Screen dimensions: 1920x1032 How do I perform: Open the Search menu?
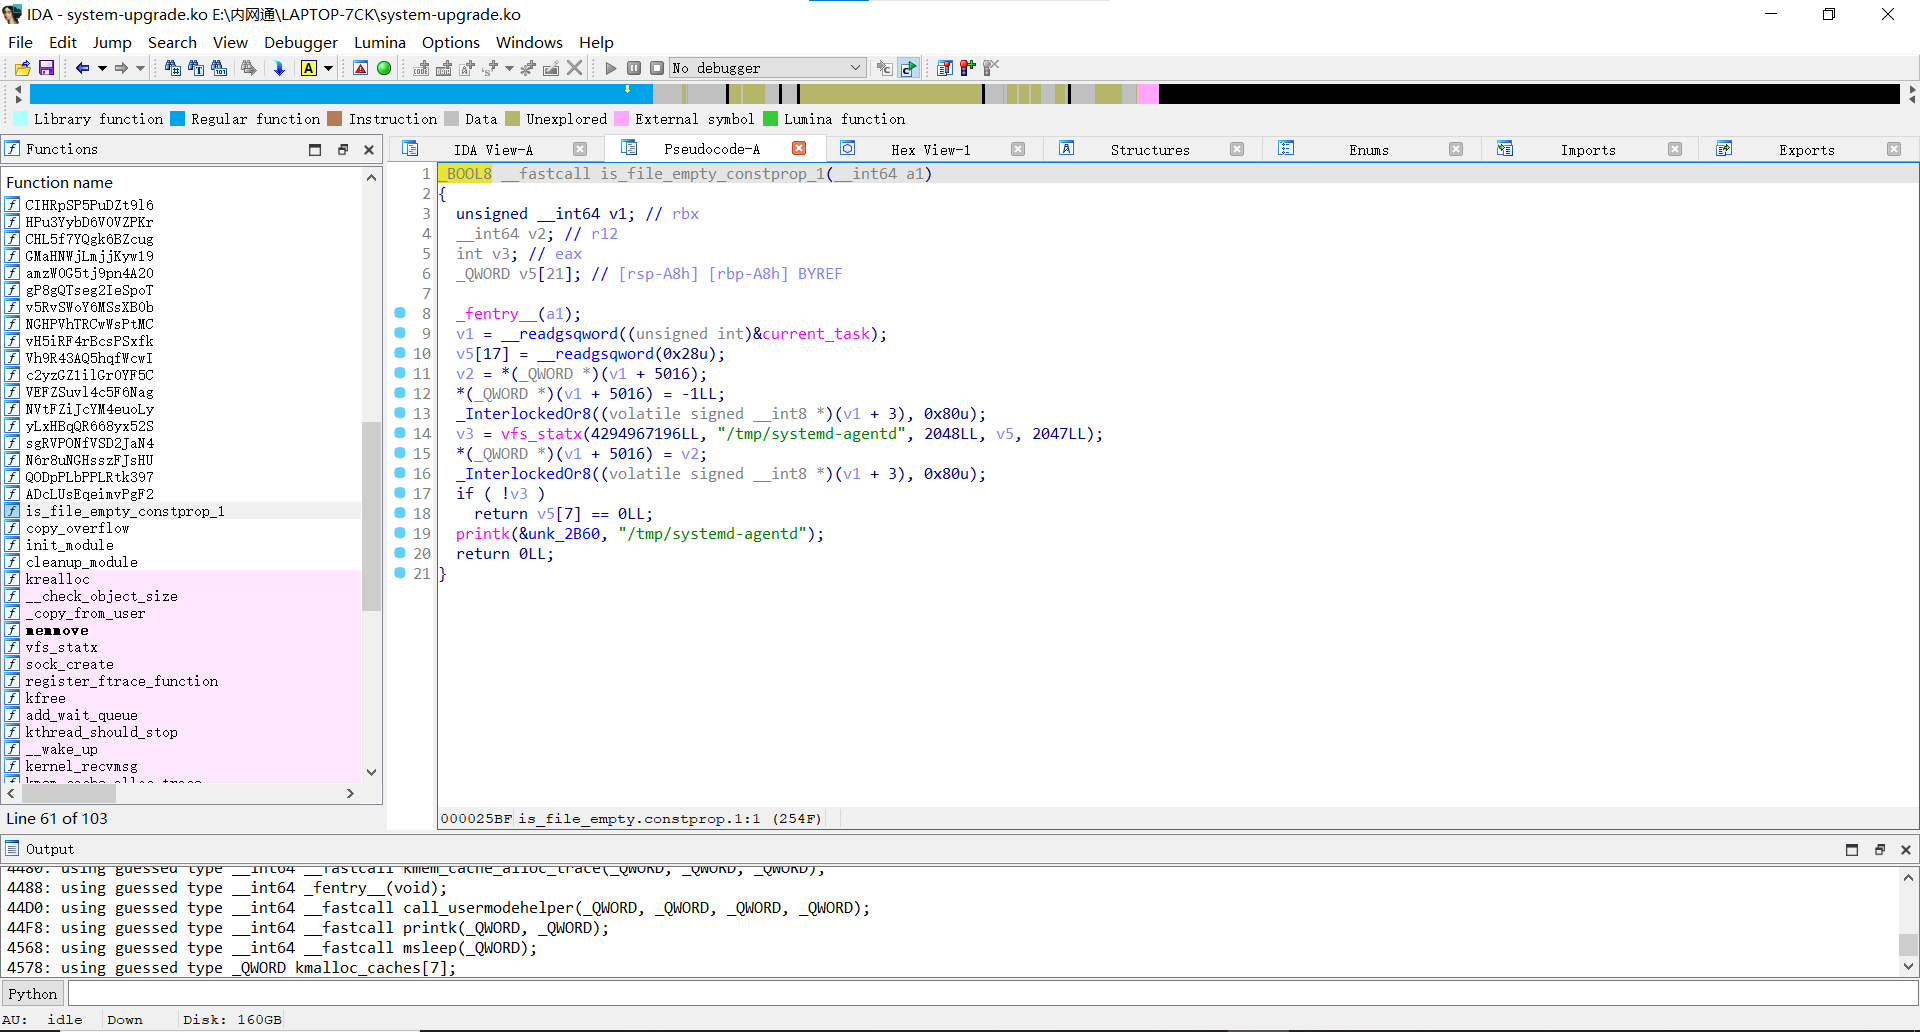(x=172, y=42)
